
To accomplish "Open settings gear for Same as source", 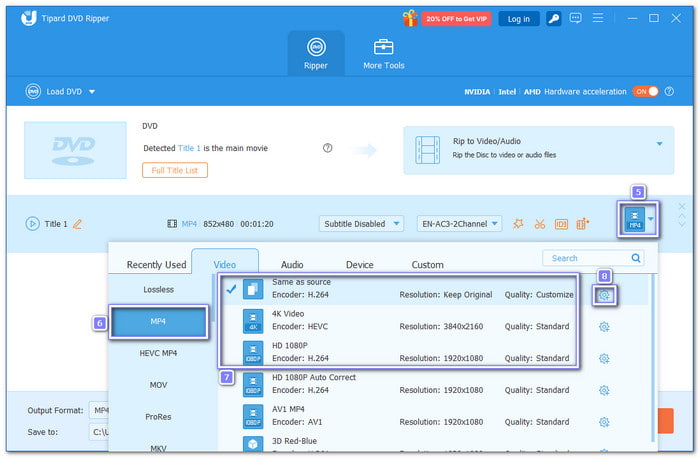I will pos(604,295).
